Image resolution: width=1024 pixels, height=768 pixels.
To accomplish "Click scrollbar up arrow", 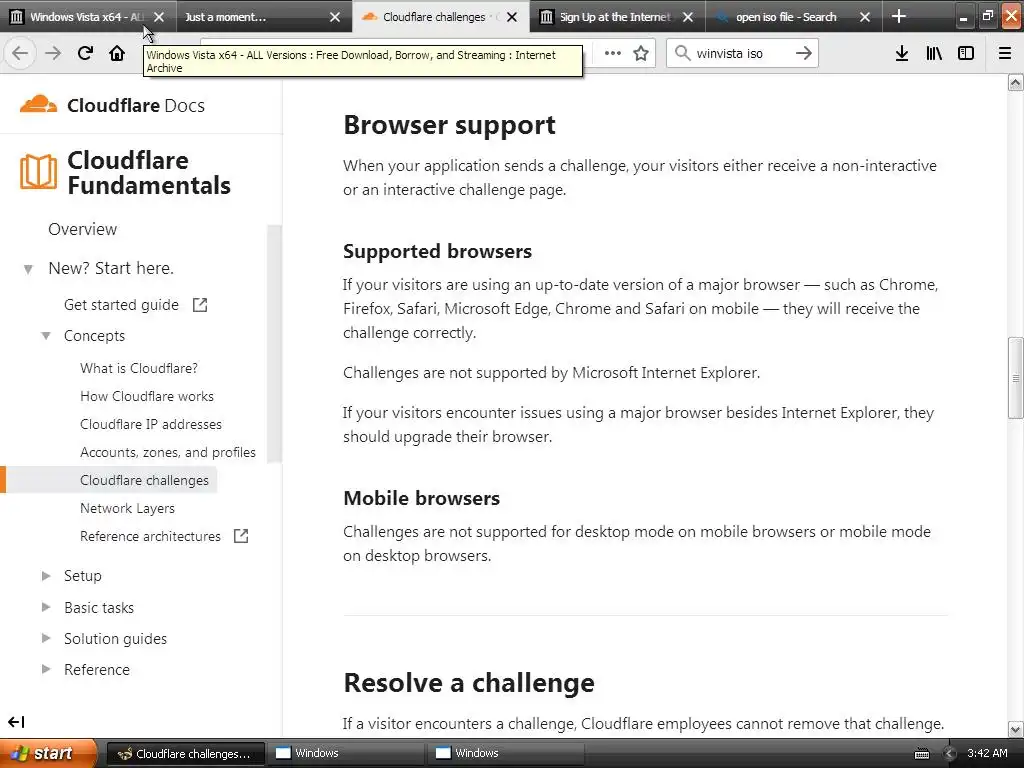I will (1016, 82).
